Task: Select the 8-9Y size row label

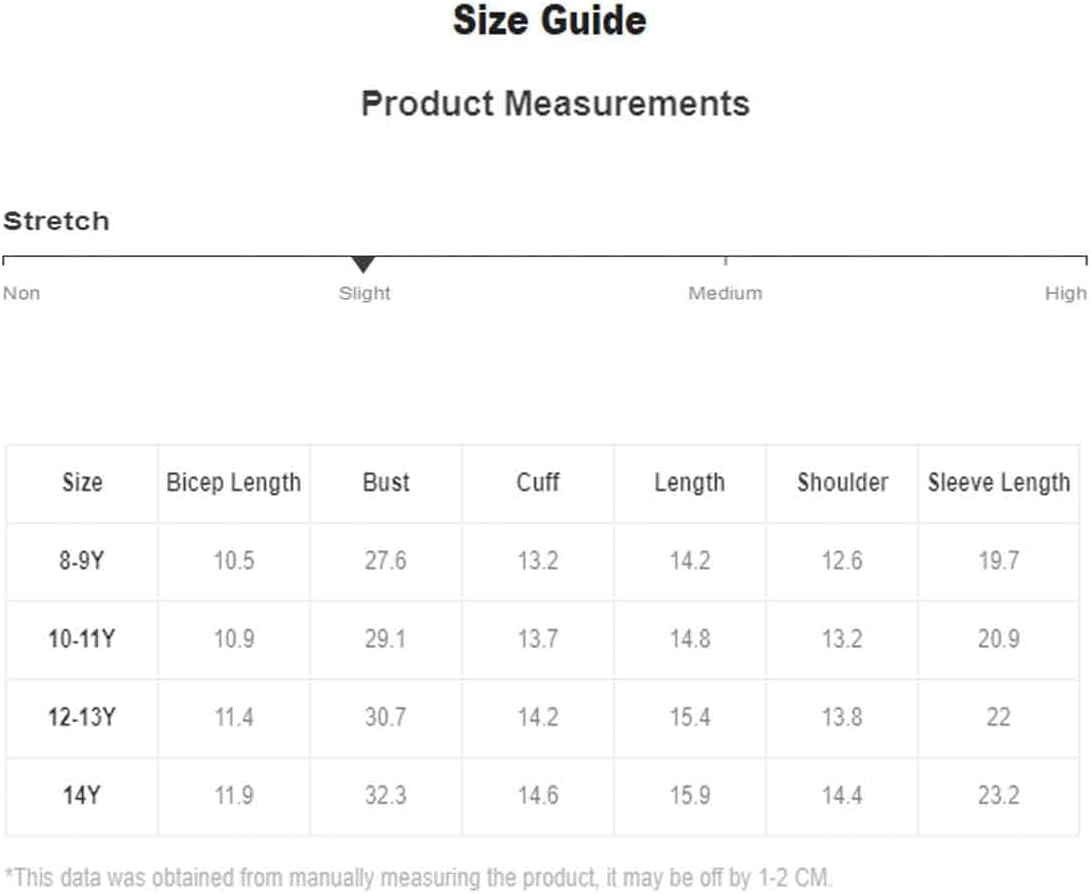Action: [81, 560]
